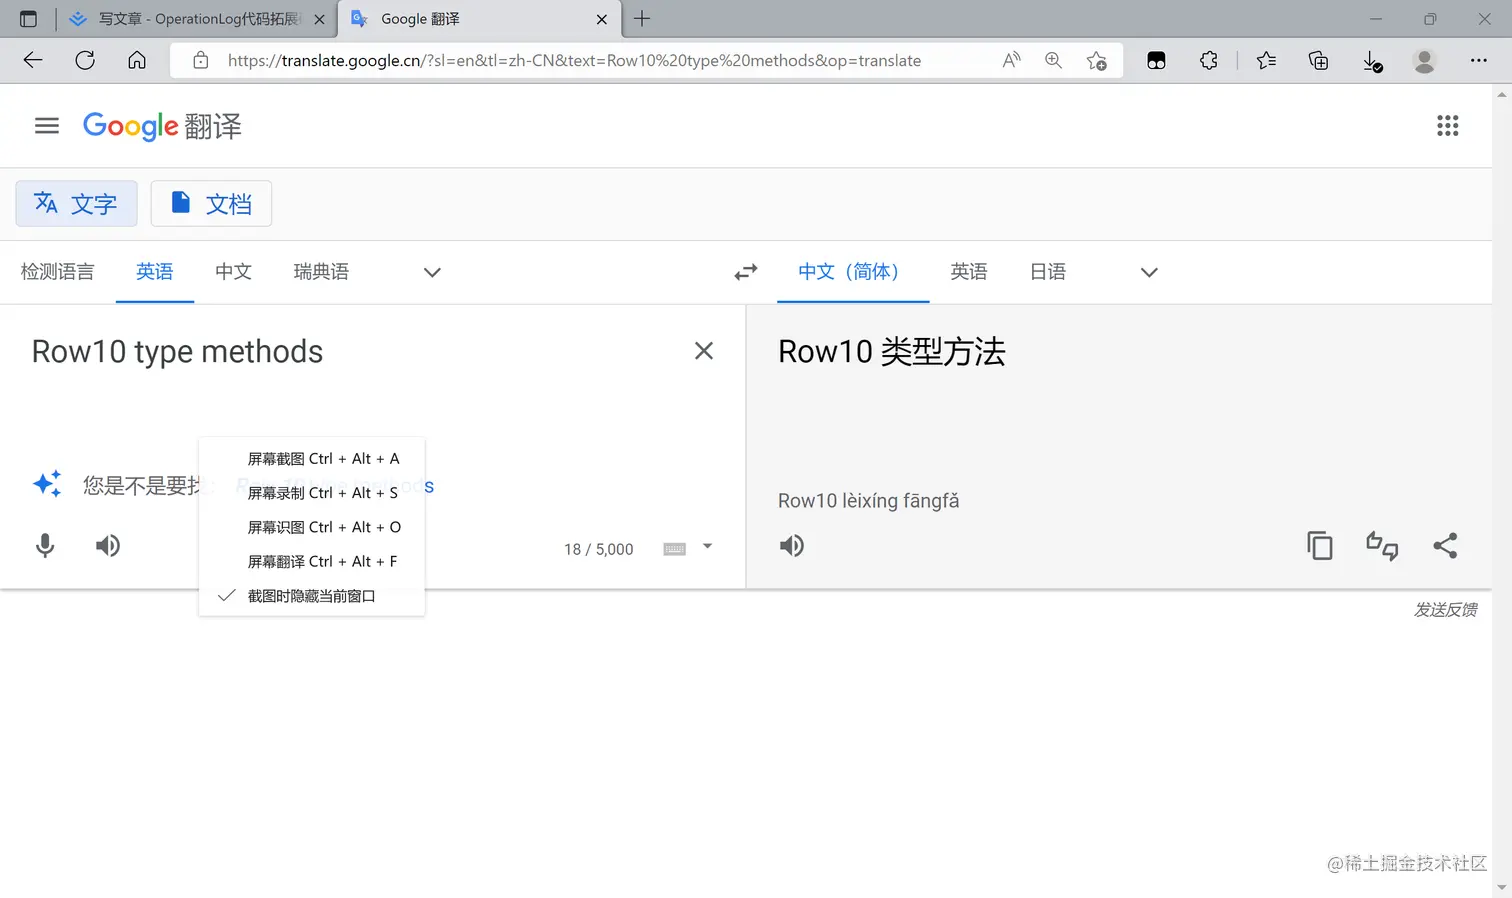Screen dimensions: 1512x898
Task: View site information lock icon
Action: click(x=201, y=60)
